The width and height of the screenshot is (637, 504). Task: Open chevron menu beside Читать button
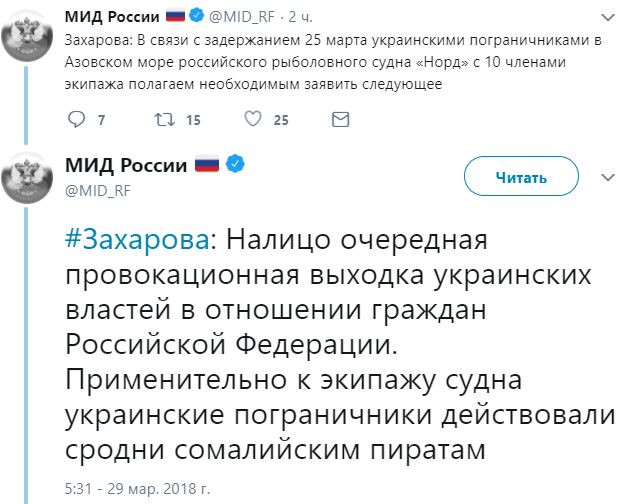[608, 177]
